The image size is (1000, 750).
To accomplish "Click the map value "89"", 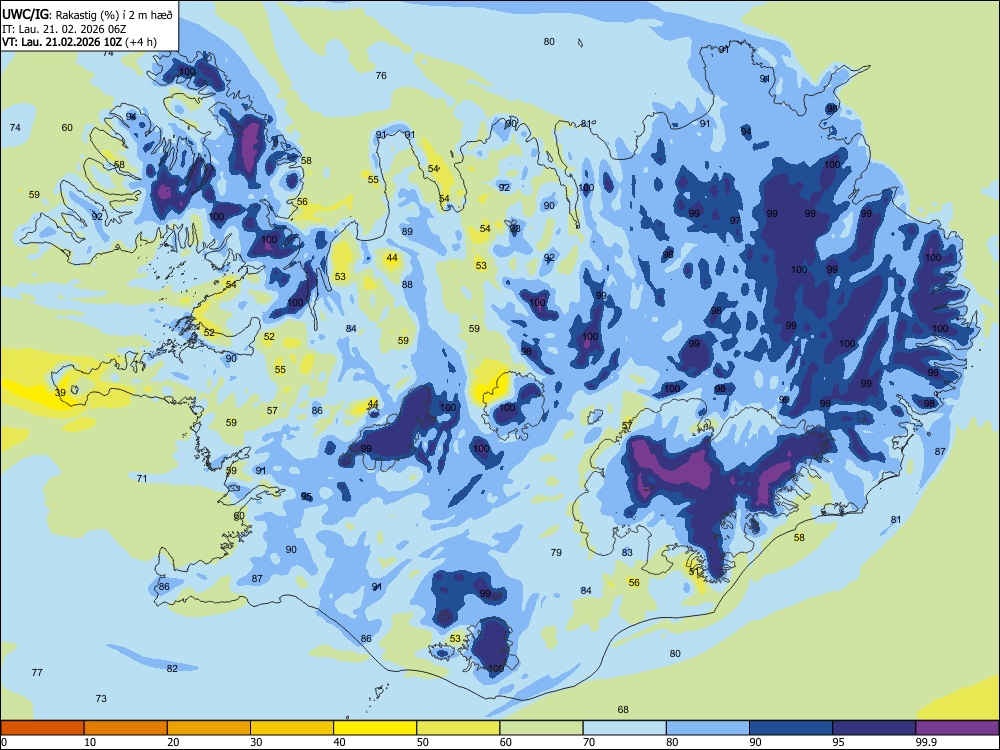I will (407, 232).
